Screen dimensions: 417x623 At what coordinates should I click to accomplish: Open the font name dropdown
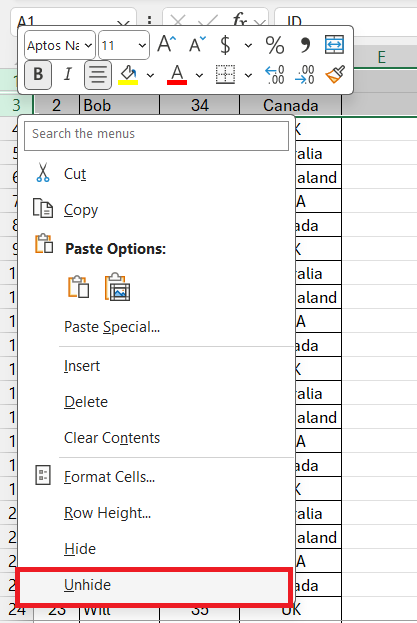89,45
